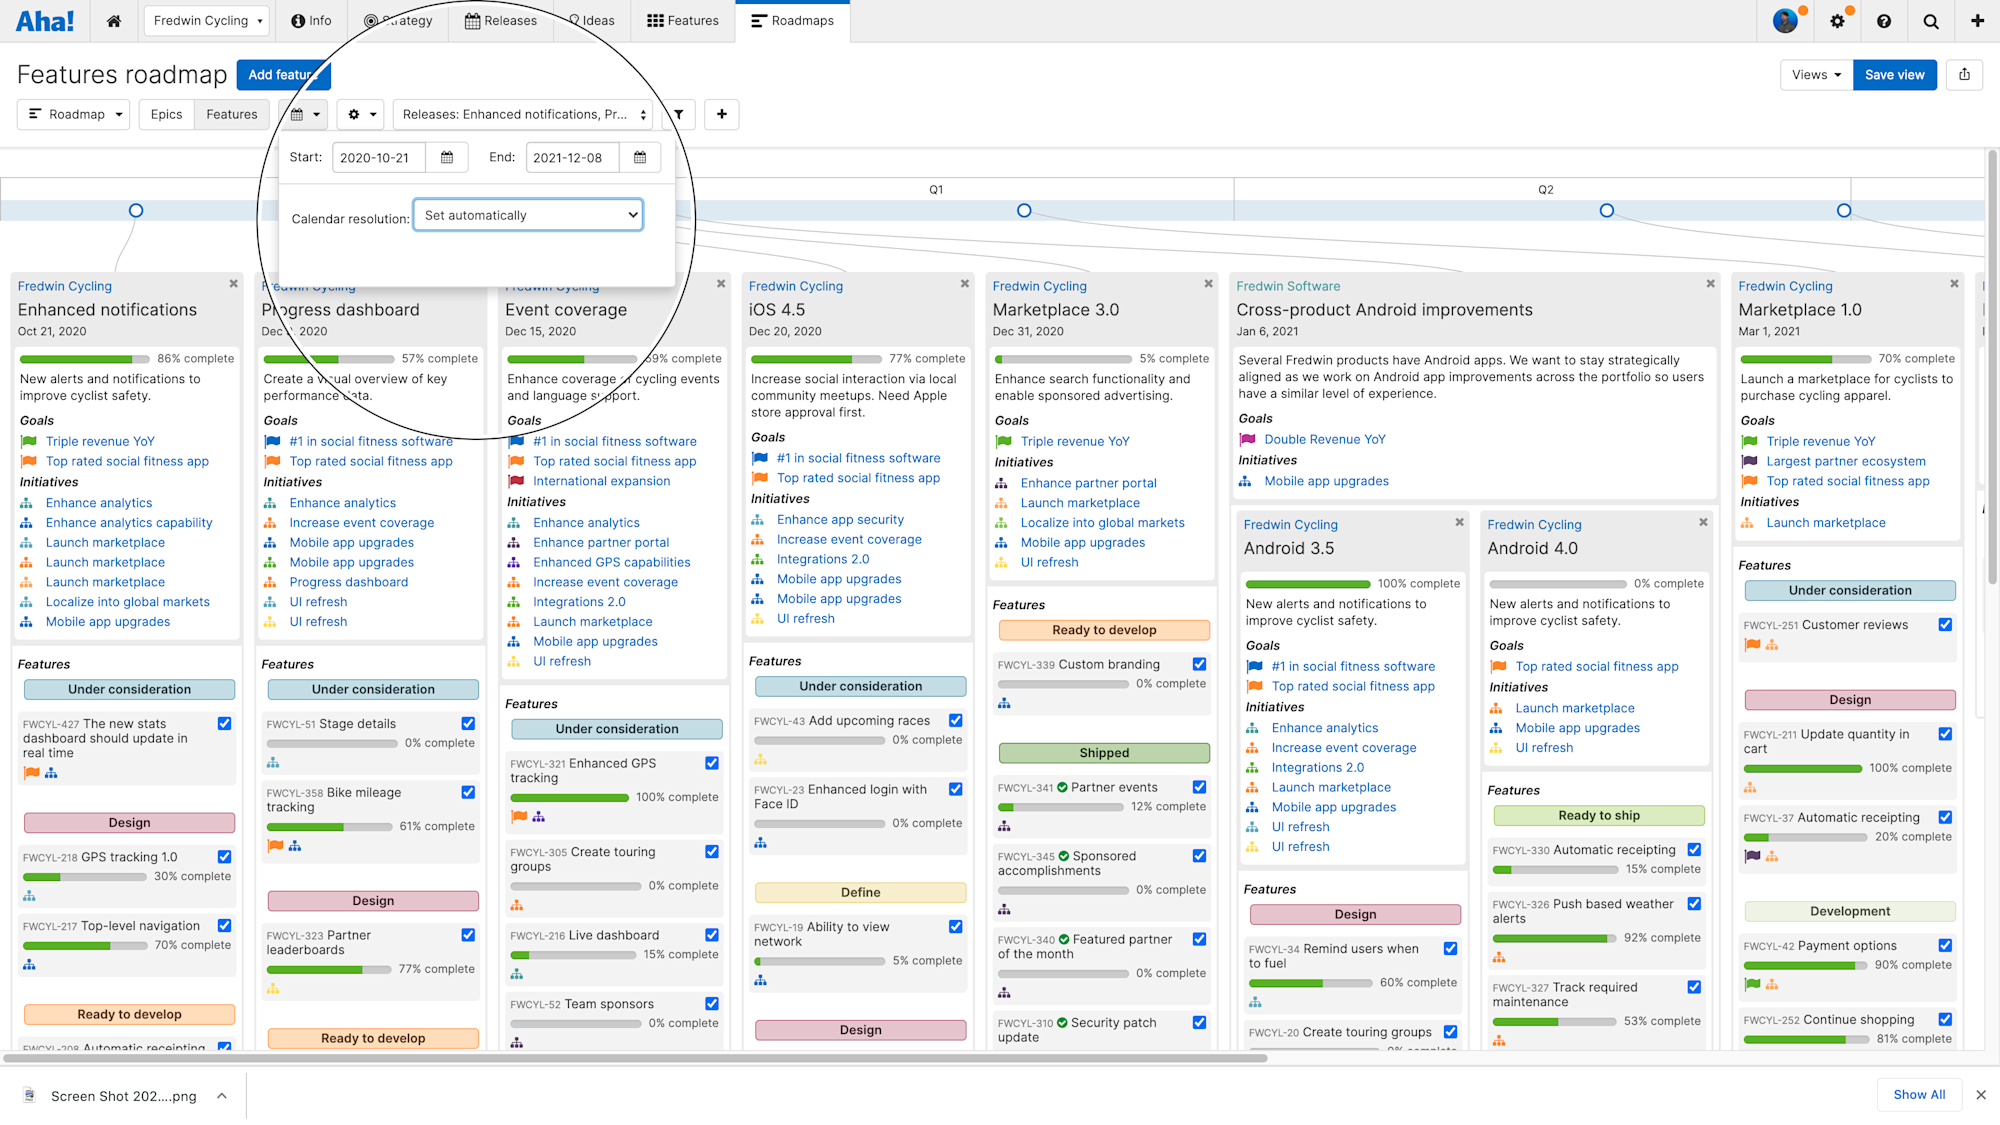Click the plus icon in top-right header

point(1977,21)
